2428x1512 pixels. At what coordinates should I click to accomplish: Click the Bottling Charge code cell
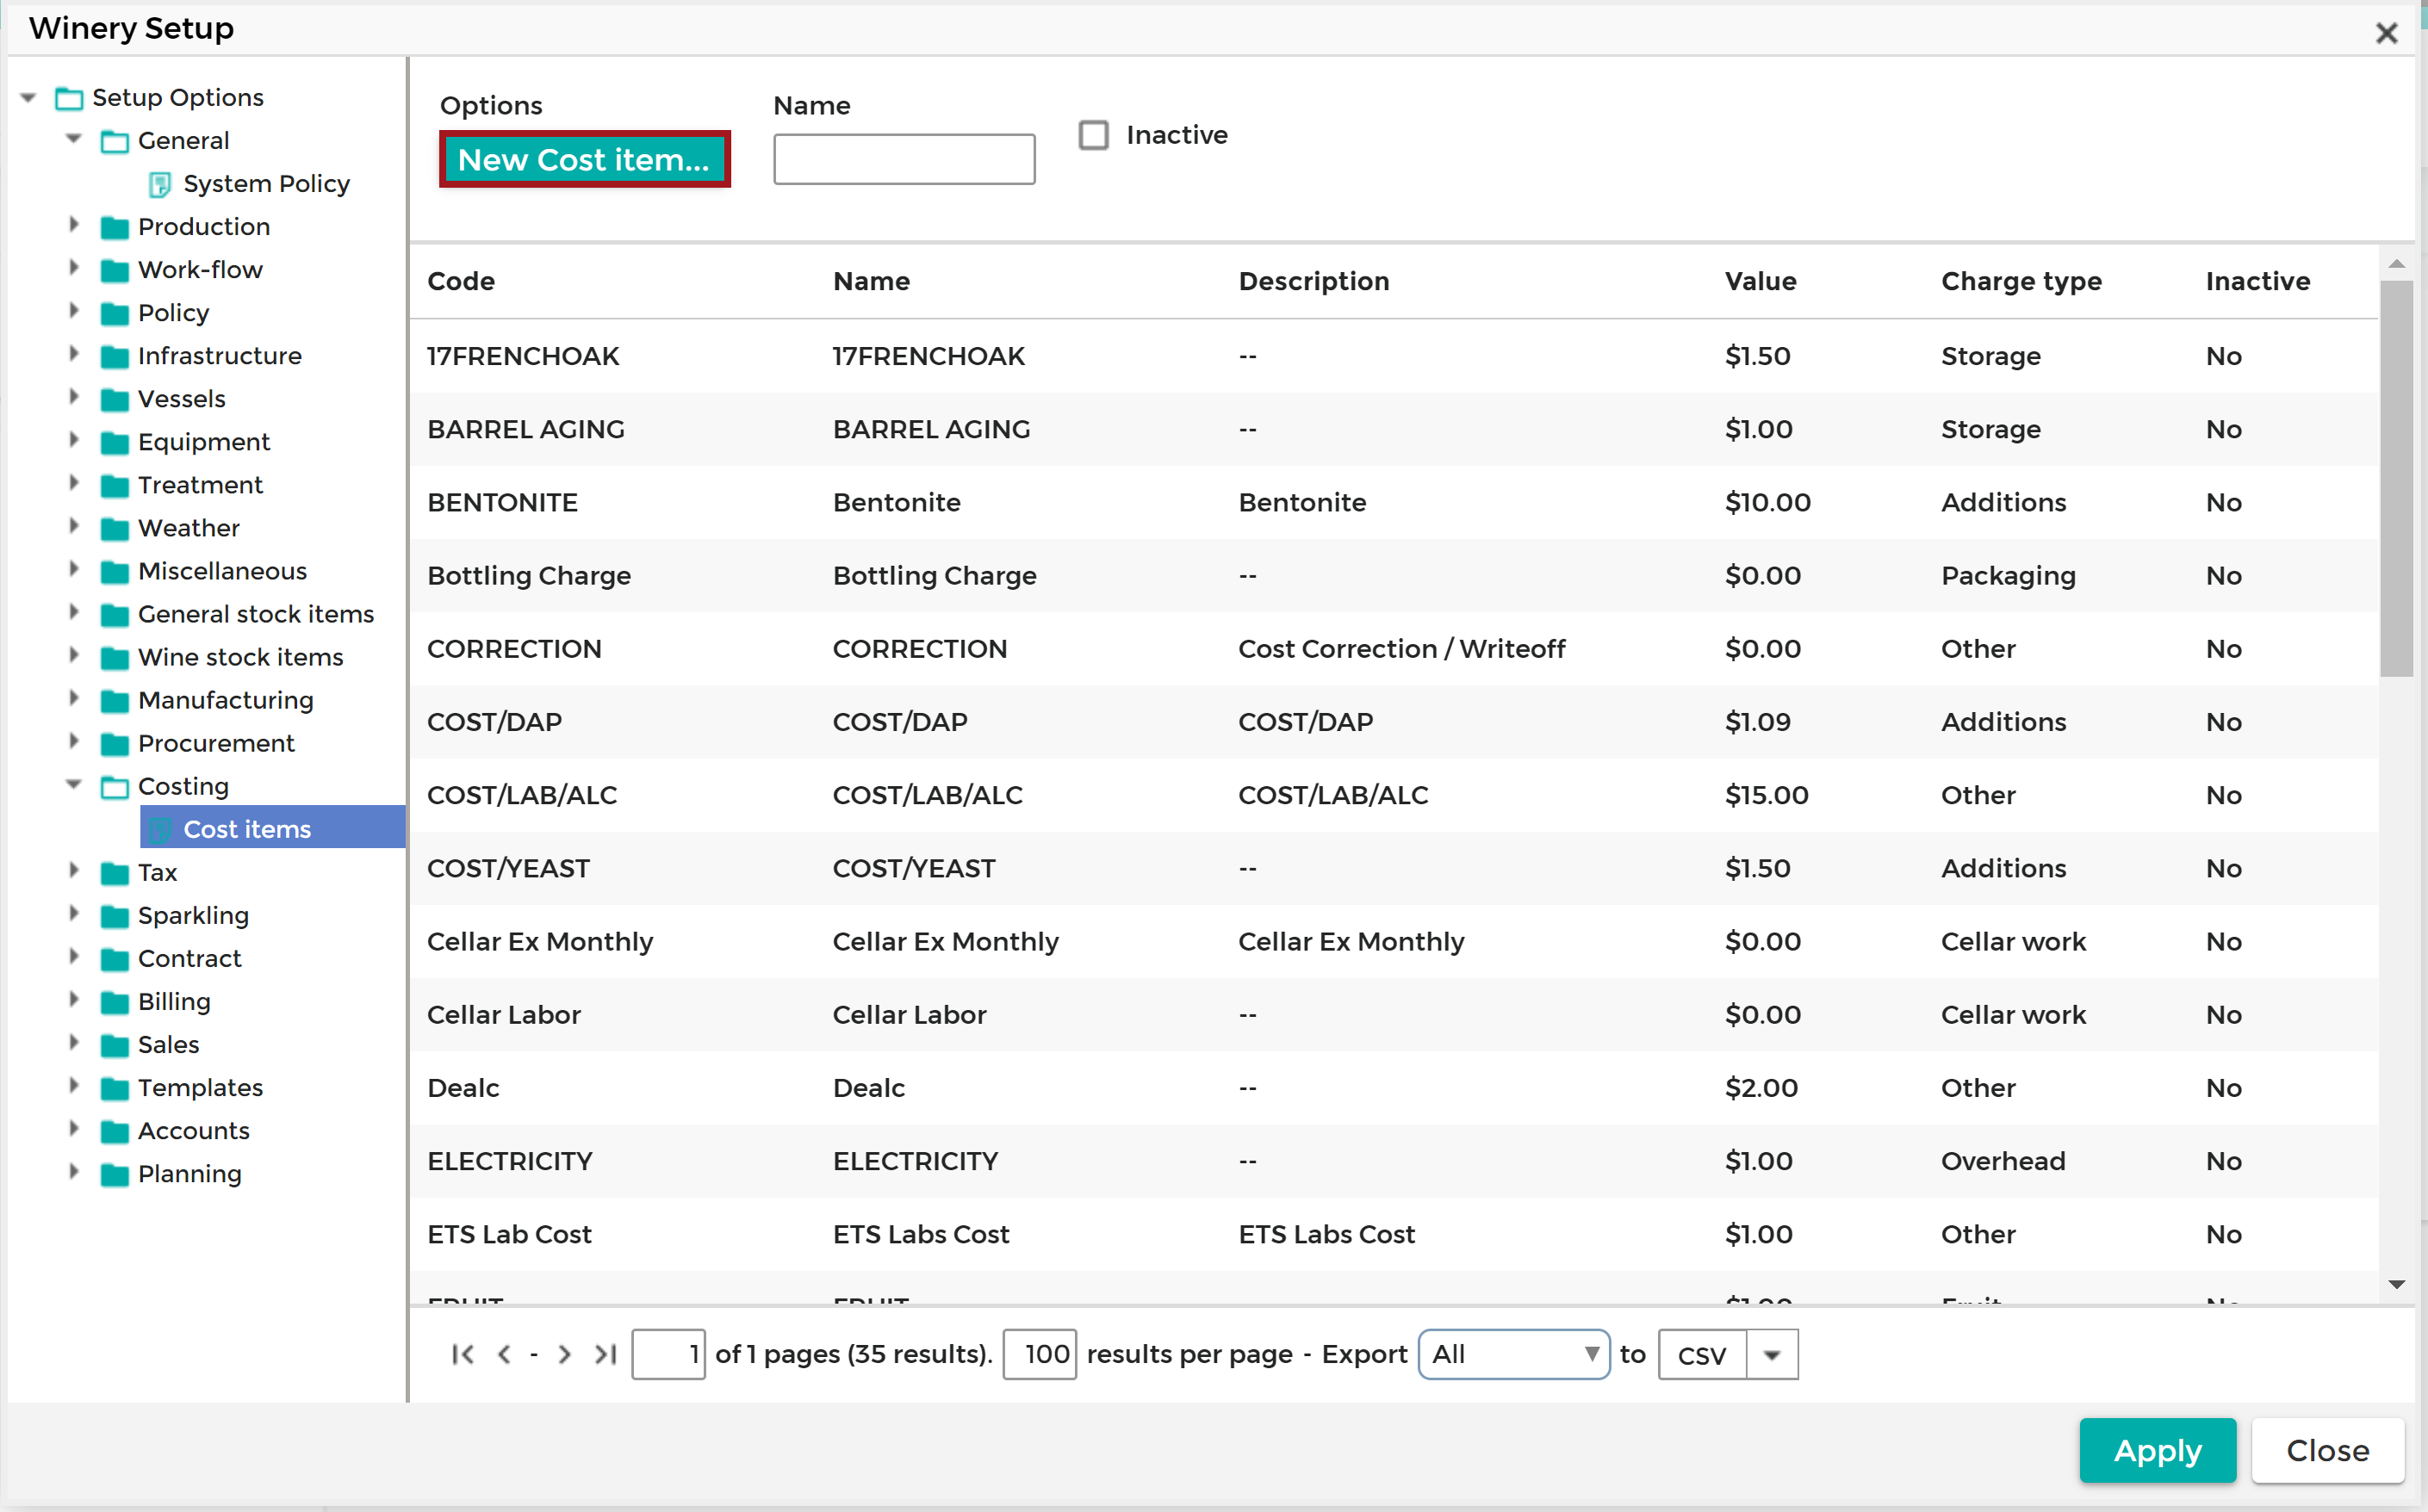click(529, 576)
